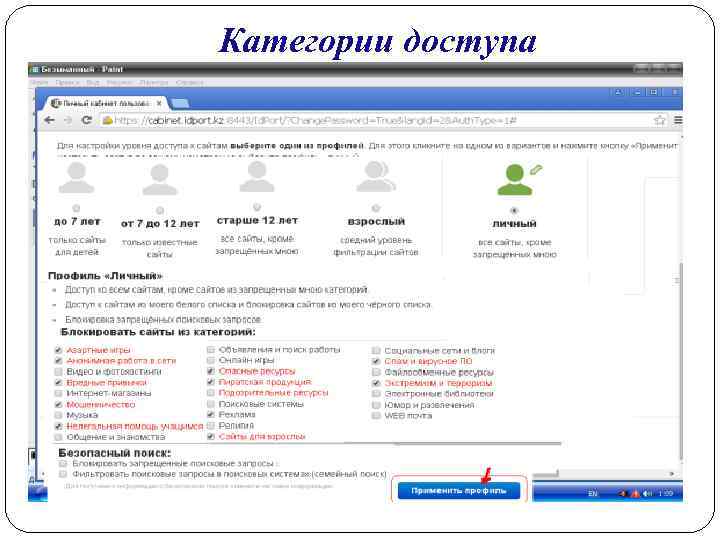Uncheck Опасные ресурсы category
The width and height of the screenshot is (720, 540).
[211, 371]
